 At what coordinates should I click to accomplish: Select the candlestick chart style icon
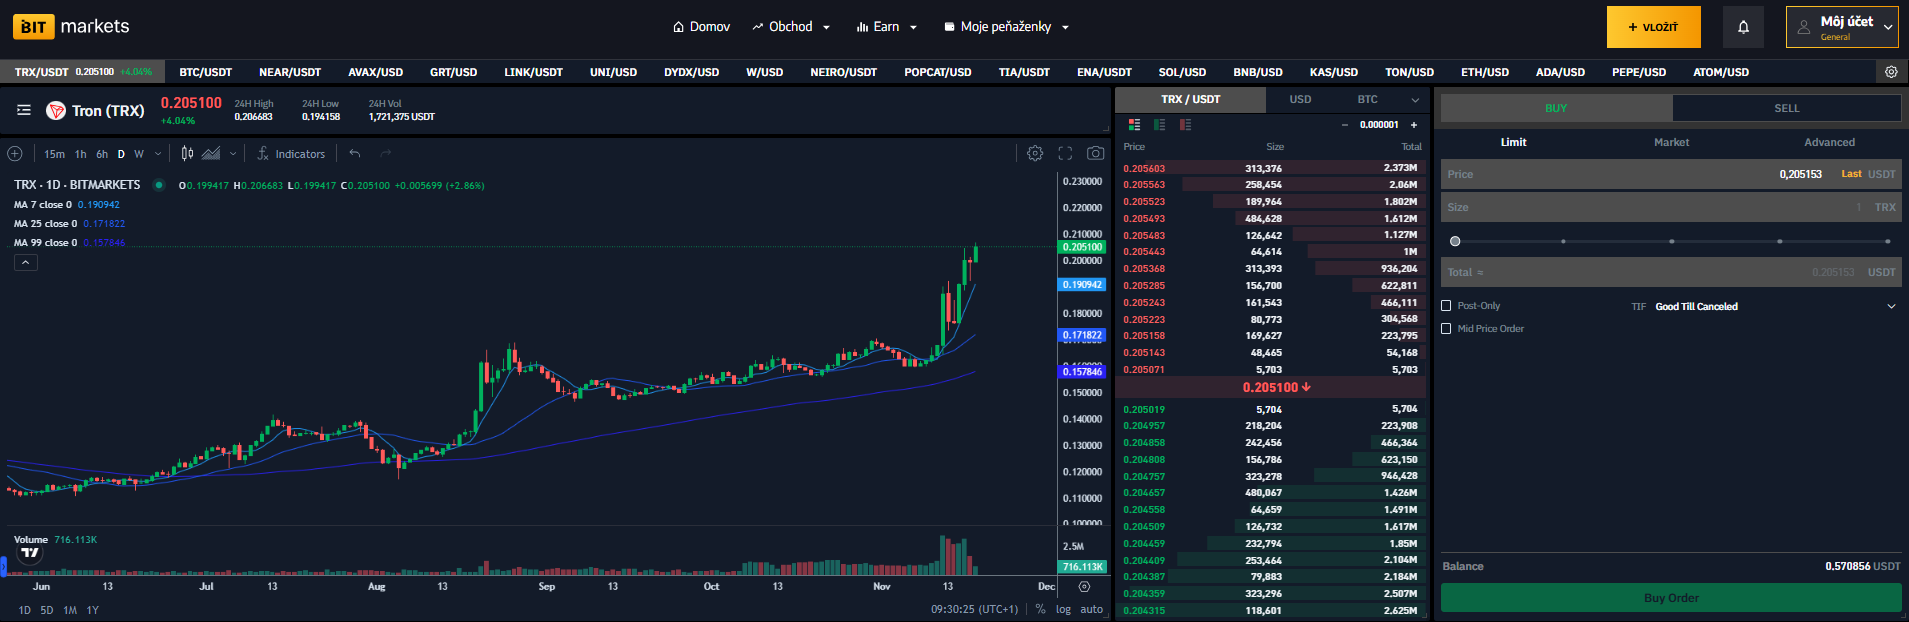(187, 154)
